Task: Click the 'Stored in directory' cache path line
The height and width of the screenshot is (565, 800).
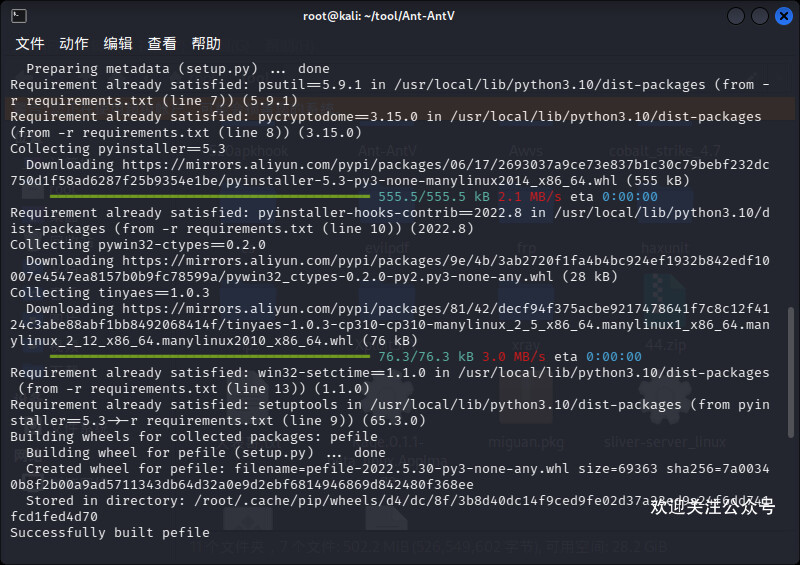Action: [x=390, y=508]
